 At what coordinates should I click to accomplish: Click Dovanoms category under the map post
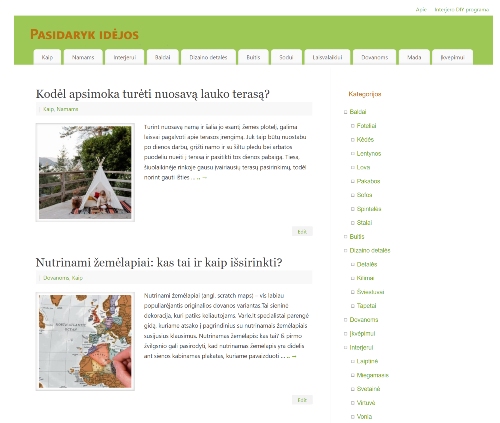(56, 278)
